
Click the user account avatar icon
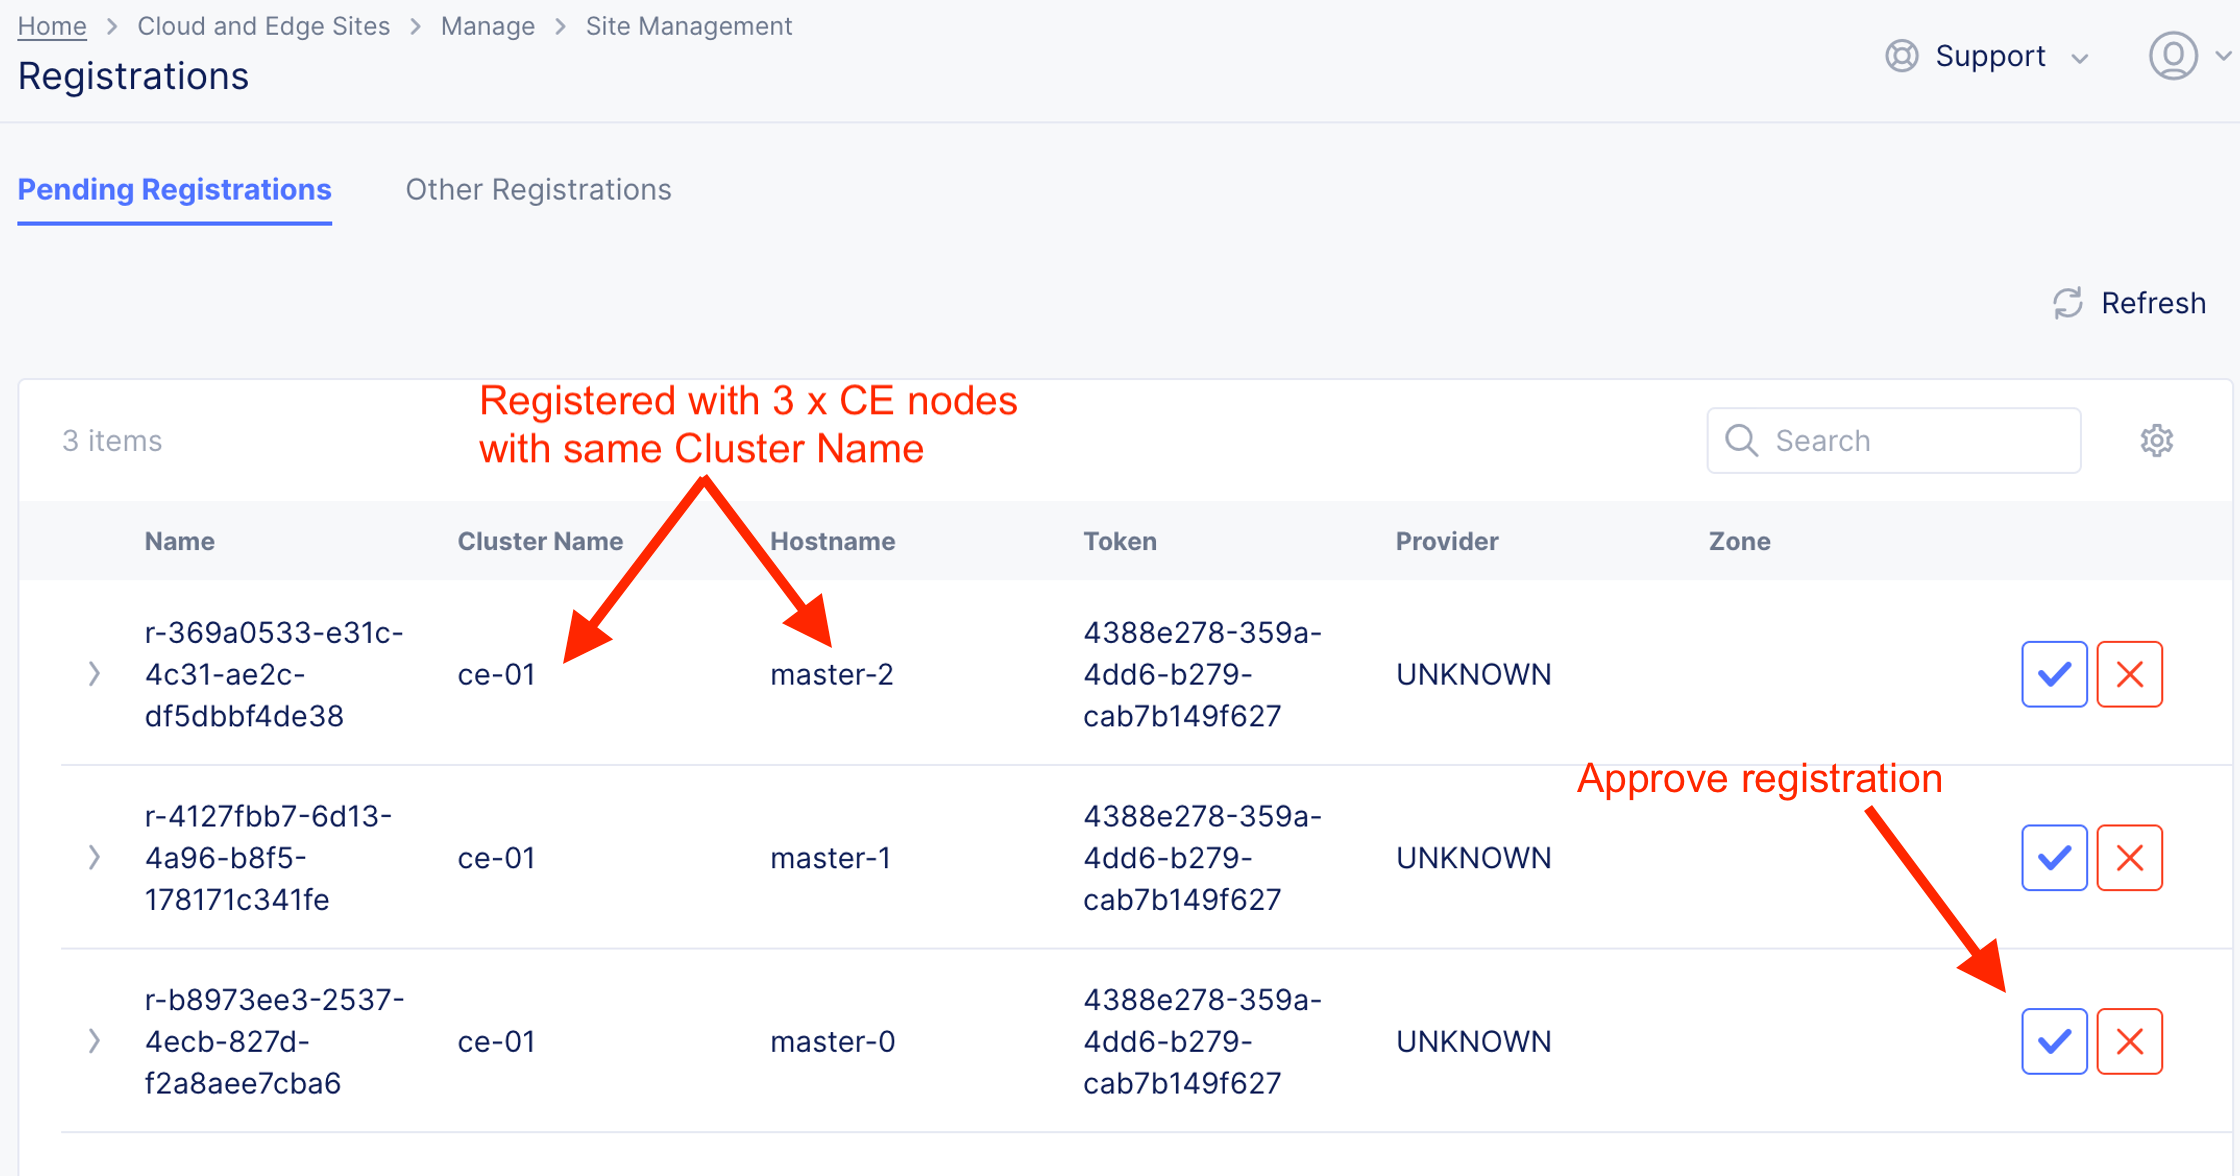pos(2173,56)
